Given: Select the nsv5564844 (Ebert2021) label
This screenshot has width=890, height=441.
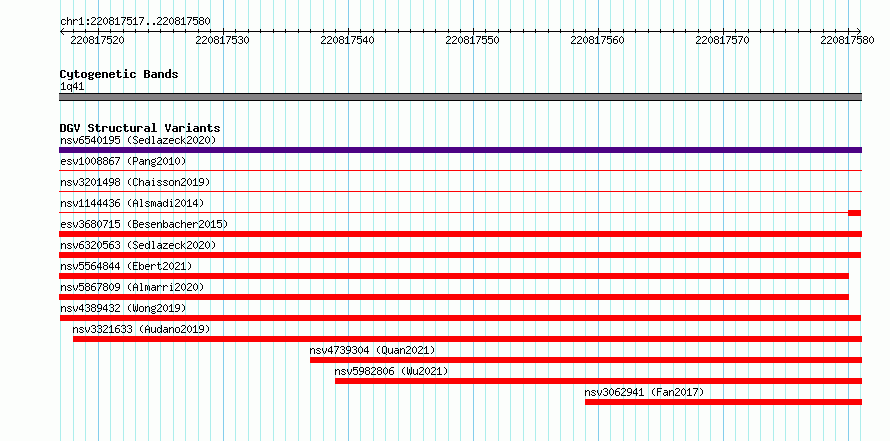Looking at the screenshot, I should pos(126,266).
